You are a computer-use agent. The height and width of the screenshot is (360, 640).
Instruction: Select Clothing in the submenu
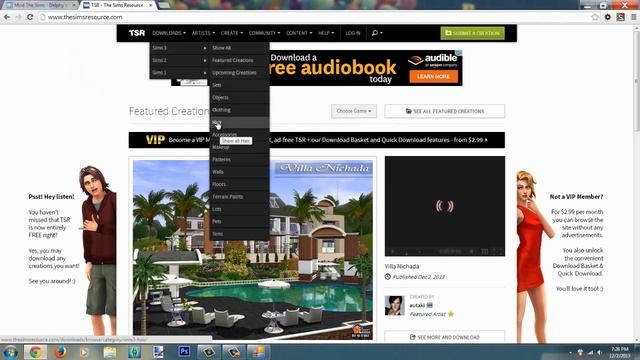click(x=240, y=110)
